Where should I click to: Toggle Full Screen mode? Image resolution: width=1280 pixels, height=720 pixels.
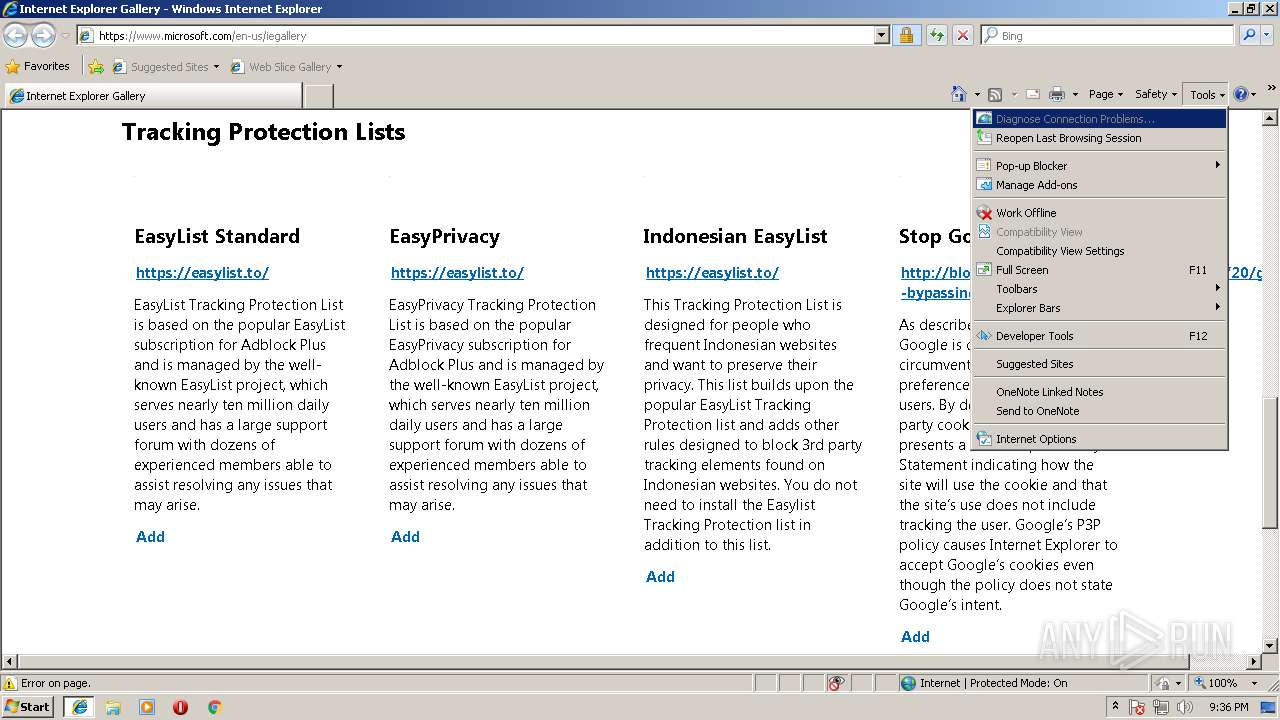click(1100, 270)
